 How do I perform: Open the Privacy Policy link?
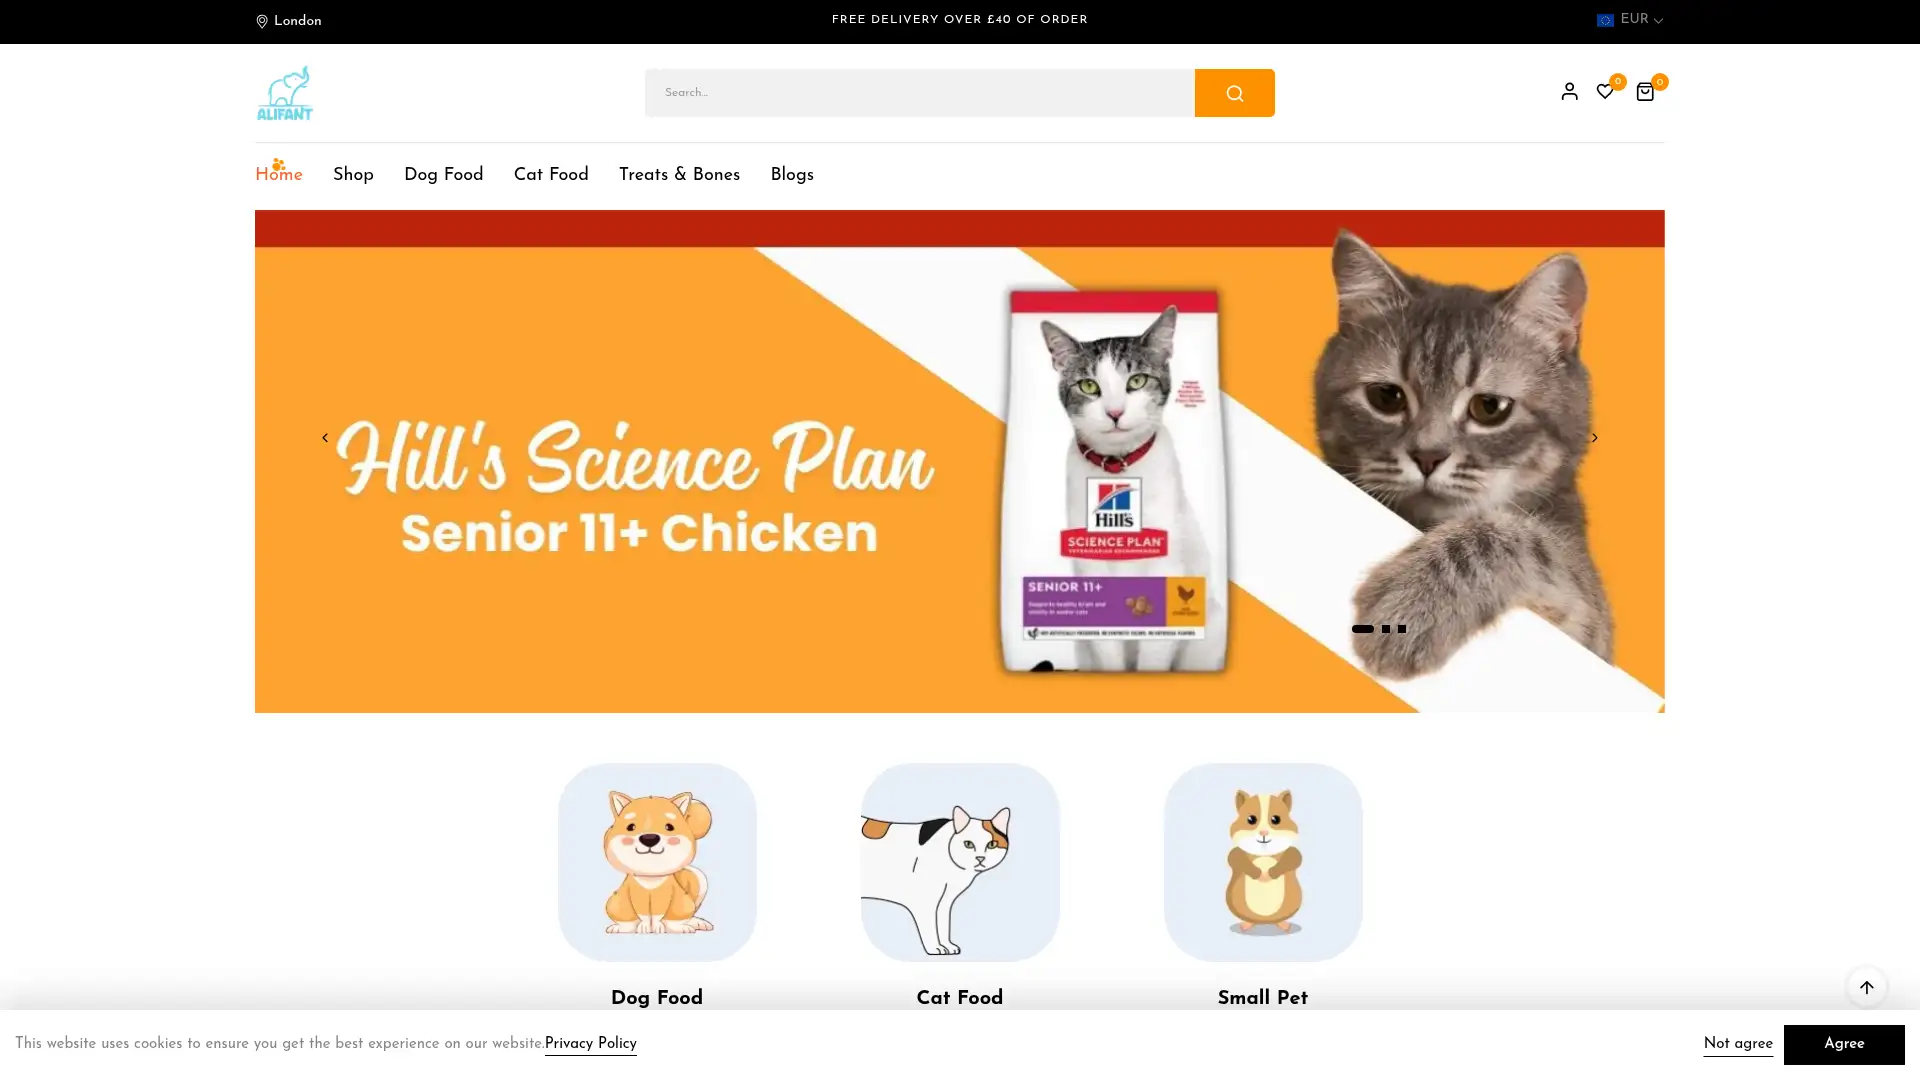591,1044
